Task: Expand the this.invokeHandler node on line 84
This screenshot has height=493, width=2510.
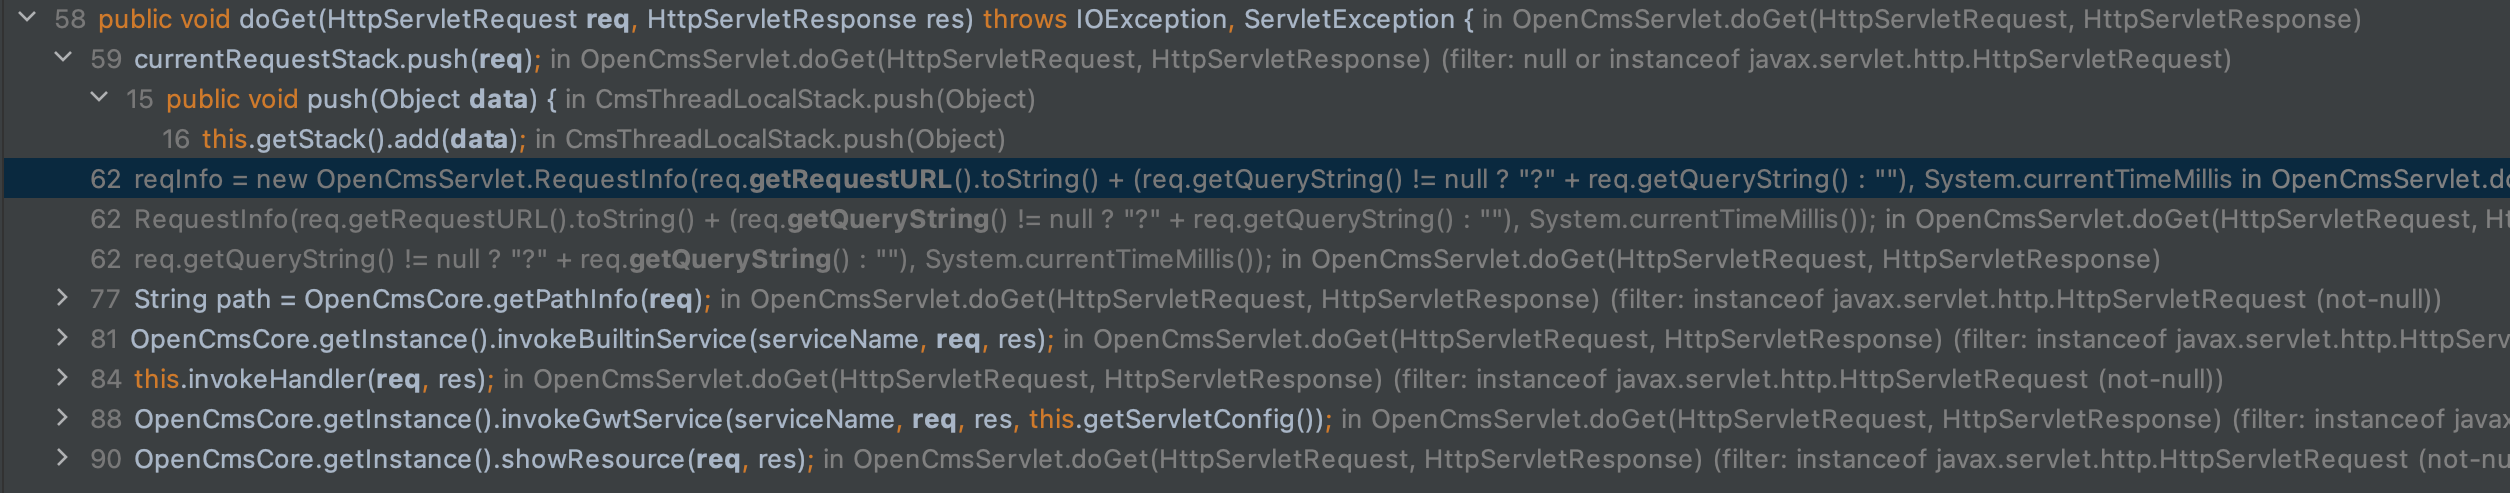Action: [x=63, y=377]
